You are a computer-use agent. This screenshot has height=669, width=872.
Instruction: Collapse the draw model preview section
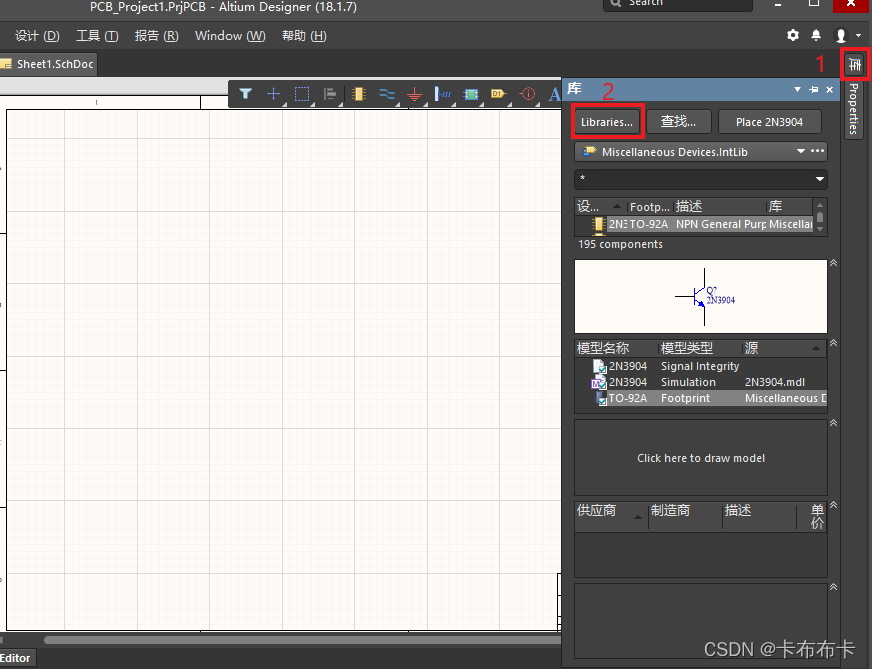[833, 423]
